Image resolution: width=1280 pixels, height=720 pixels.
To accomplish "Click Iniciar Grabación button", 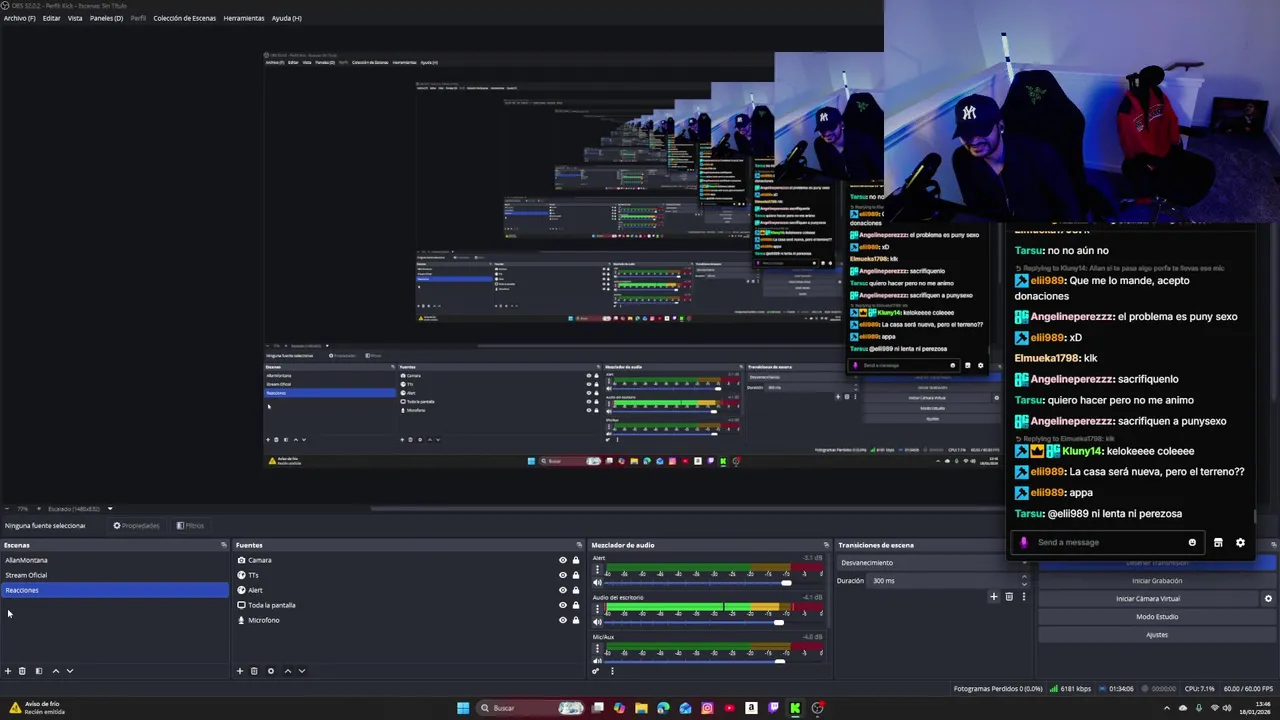I will click(1157, 581).
